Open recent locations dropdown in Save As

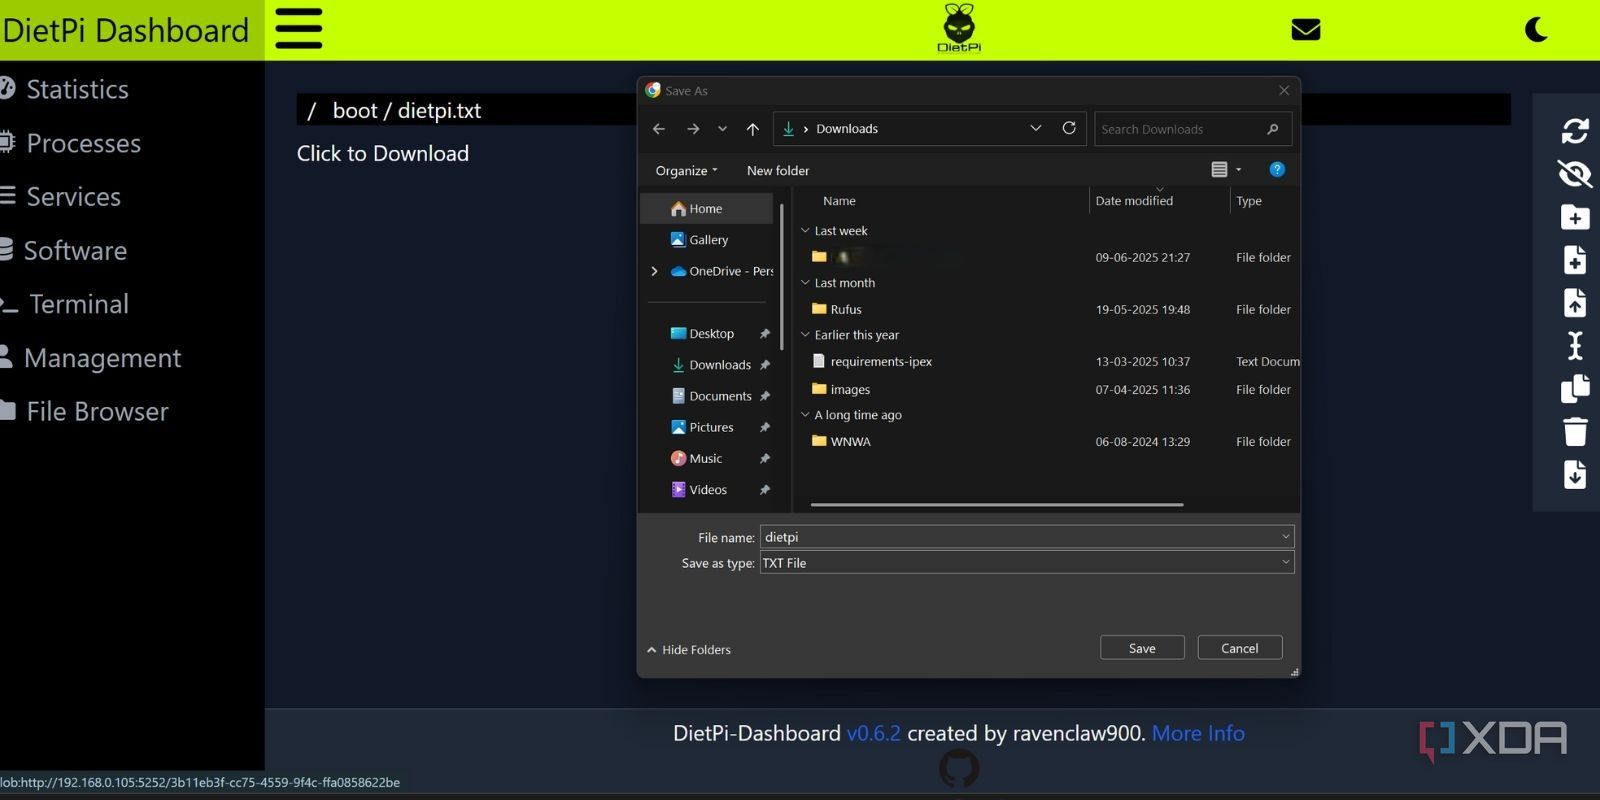tap(722, 129)
